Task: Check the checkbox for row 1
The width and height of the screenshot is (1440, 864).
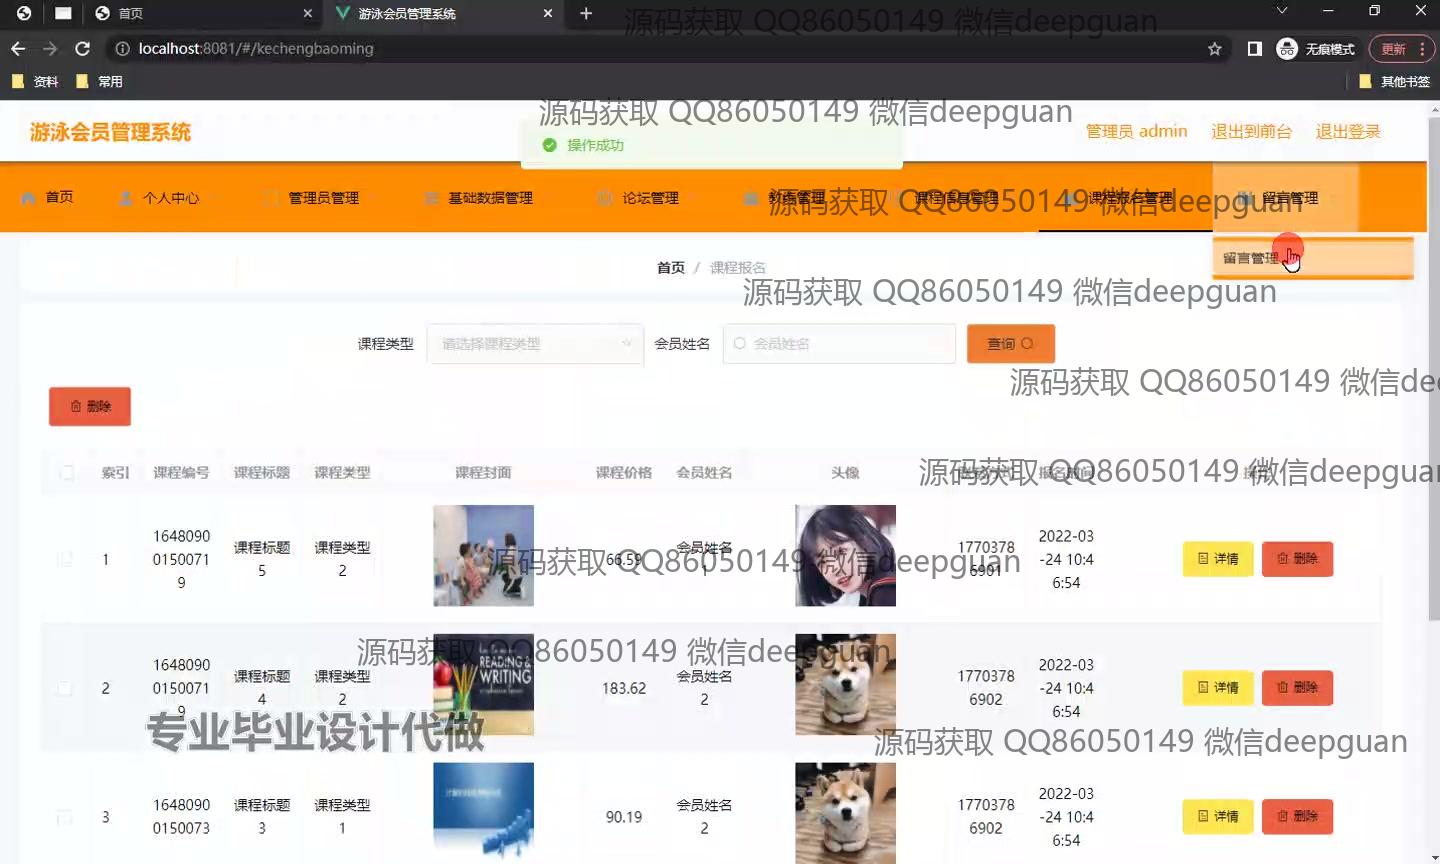Action: (x=65, y=559)
